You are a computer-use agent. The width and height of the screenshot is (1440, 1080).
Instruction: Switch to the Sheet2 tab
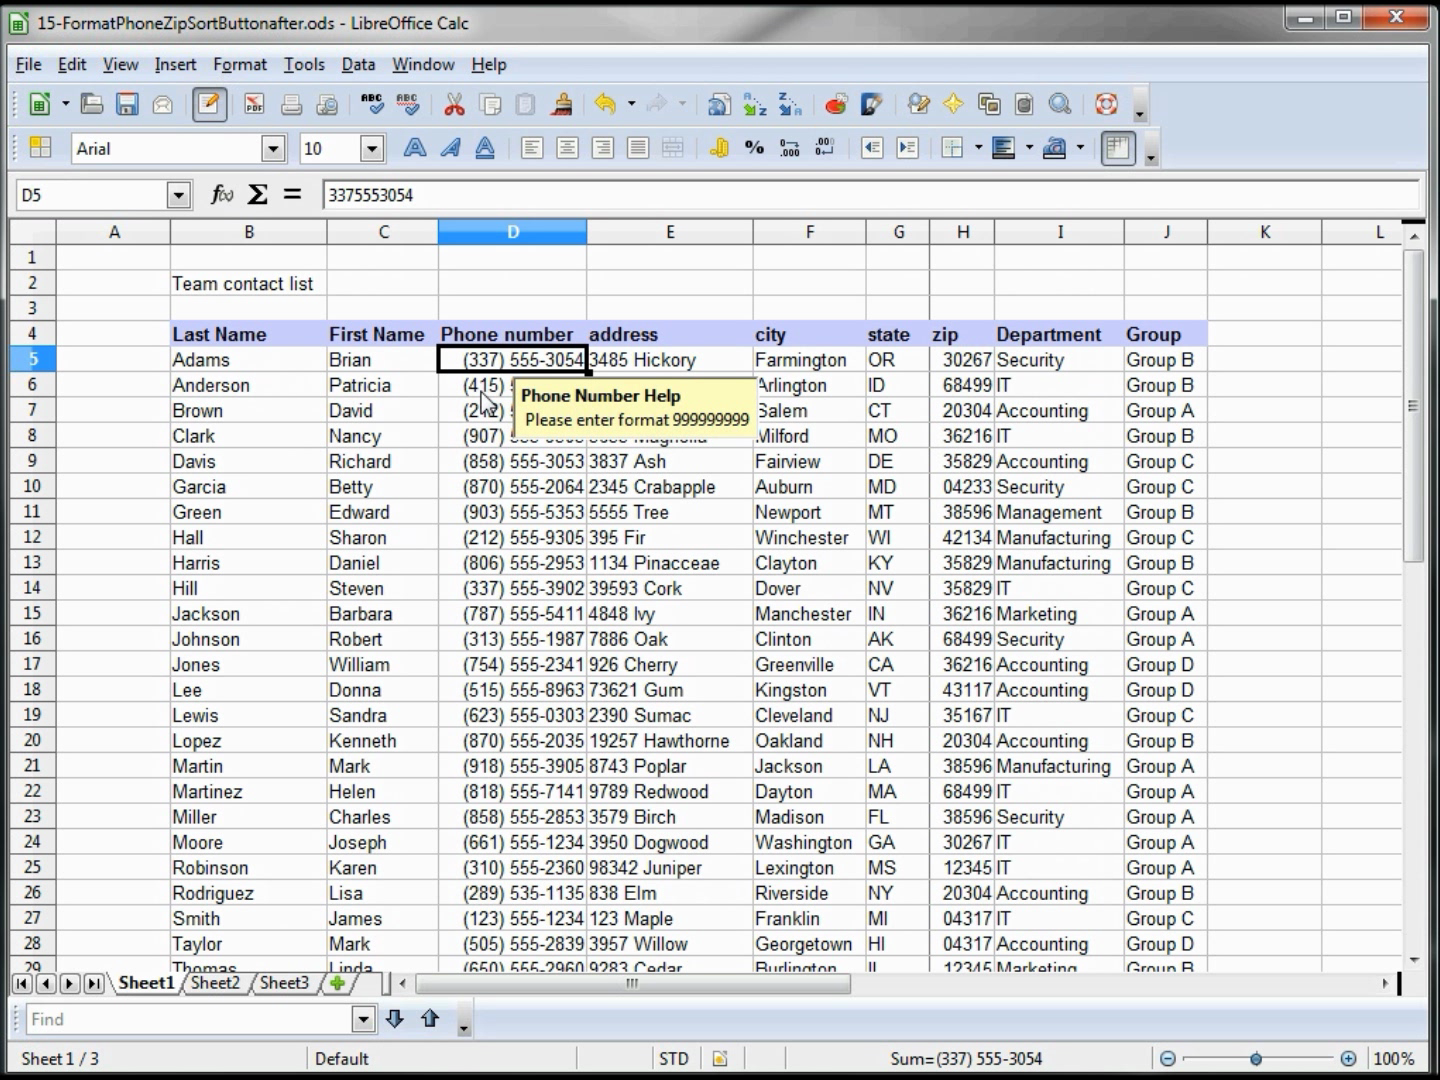[x=215, y=983]
